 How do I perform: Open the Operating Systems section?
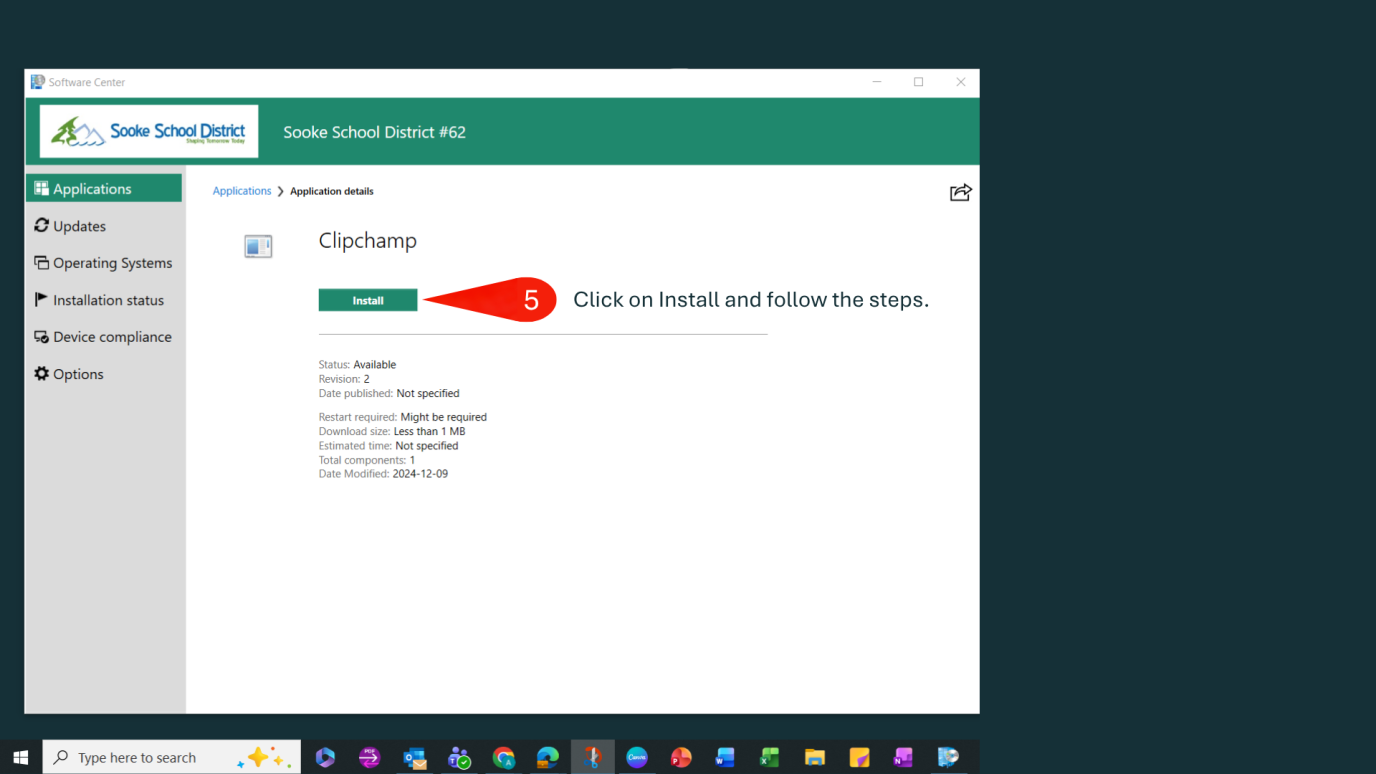click(112, 262)
